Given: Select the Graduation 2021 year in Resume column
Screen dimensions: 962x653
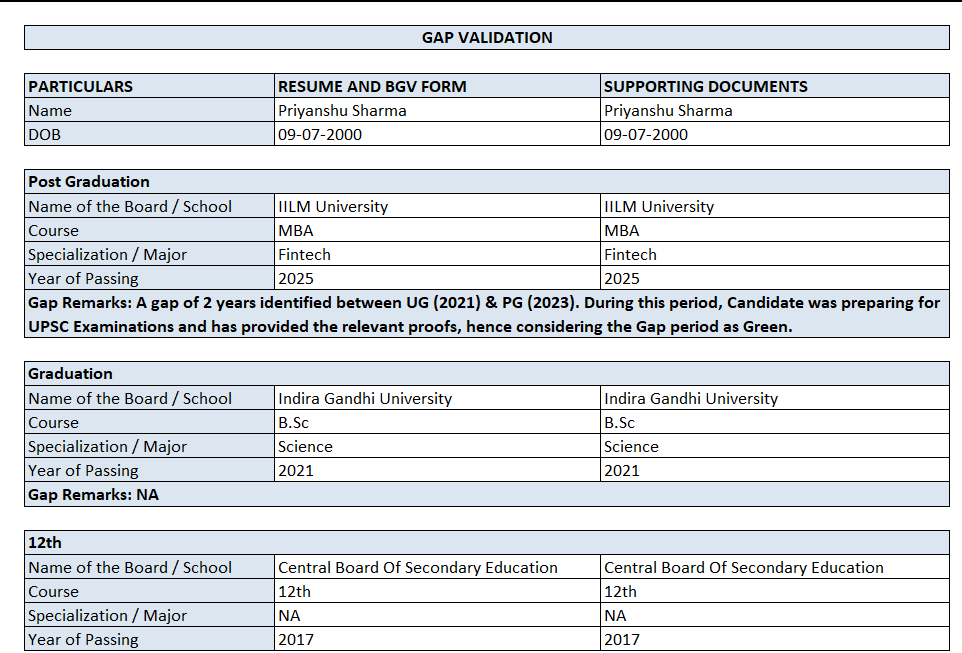Looking at the screenshot, I should (437, 470).
